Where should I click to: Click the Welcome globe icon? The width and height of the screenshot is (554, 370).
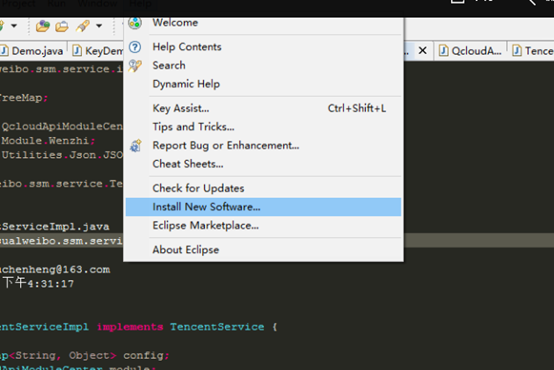pos(135,23)
